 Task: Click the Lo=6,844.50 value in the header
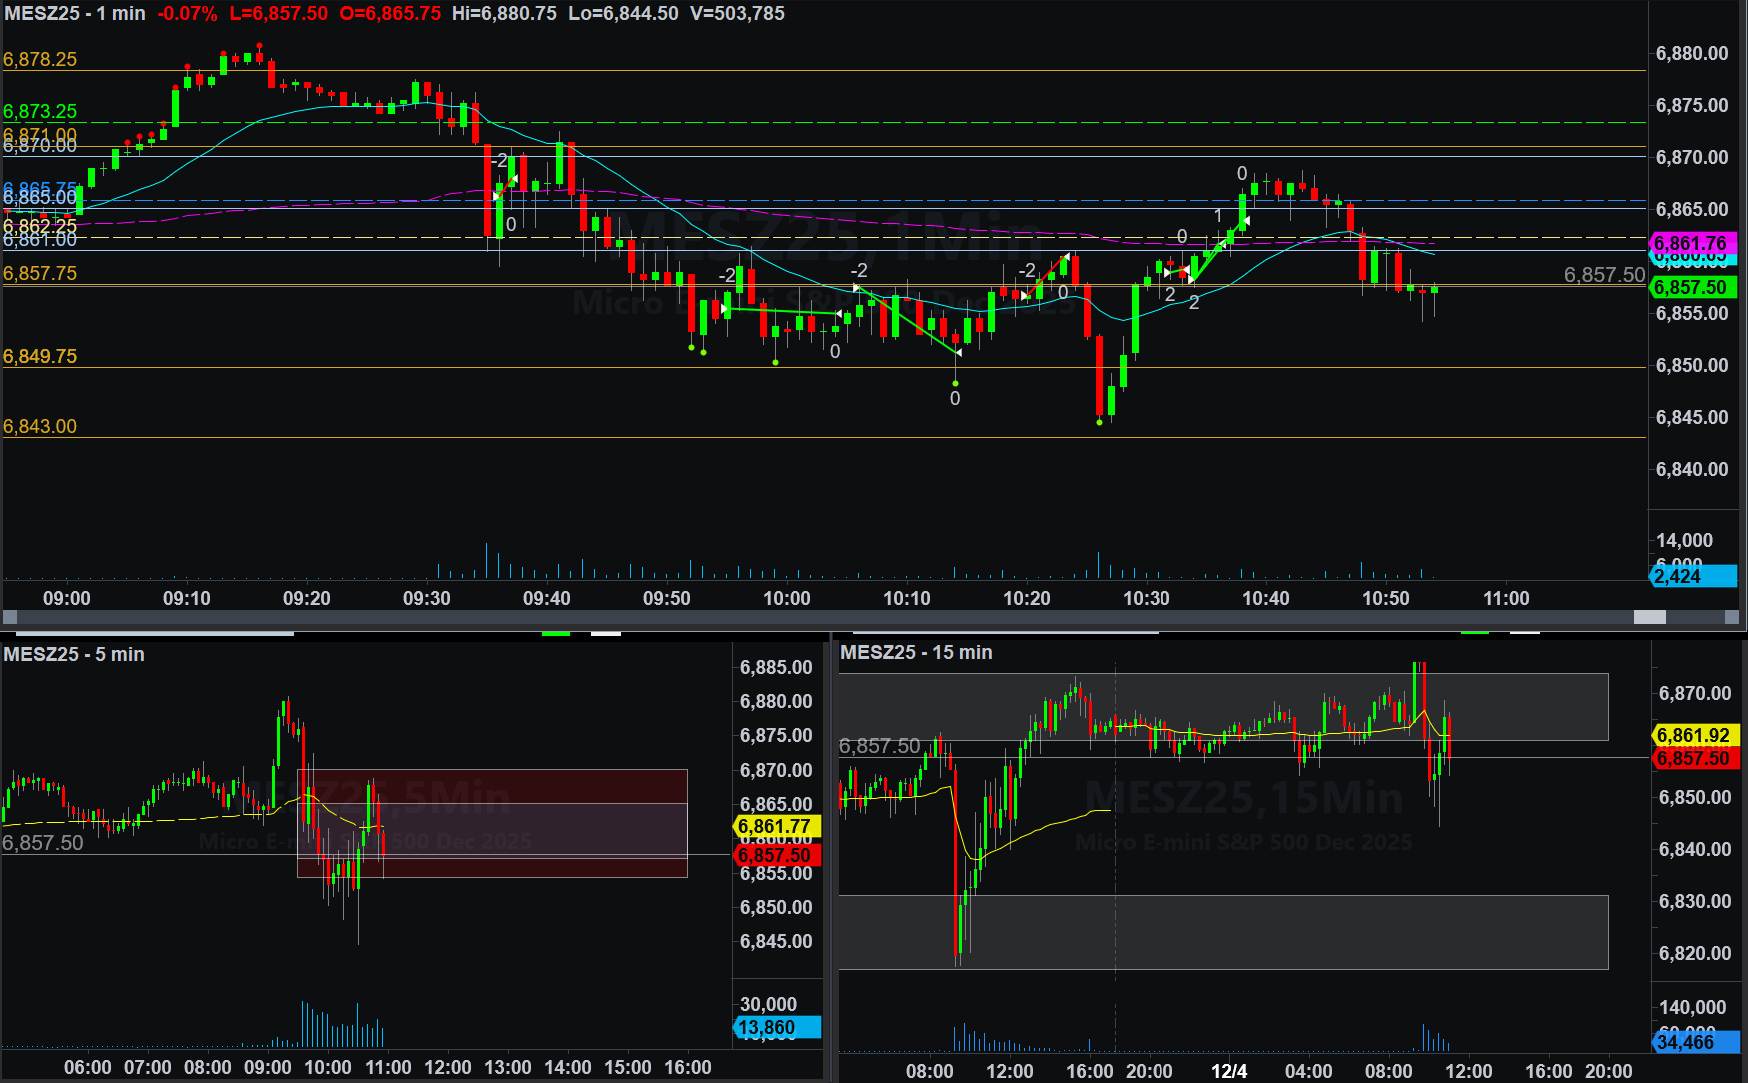click(623, 14)
